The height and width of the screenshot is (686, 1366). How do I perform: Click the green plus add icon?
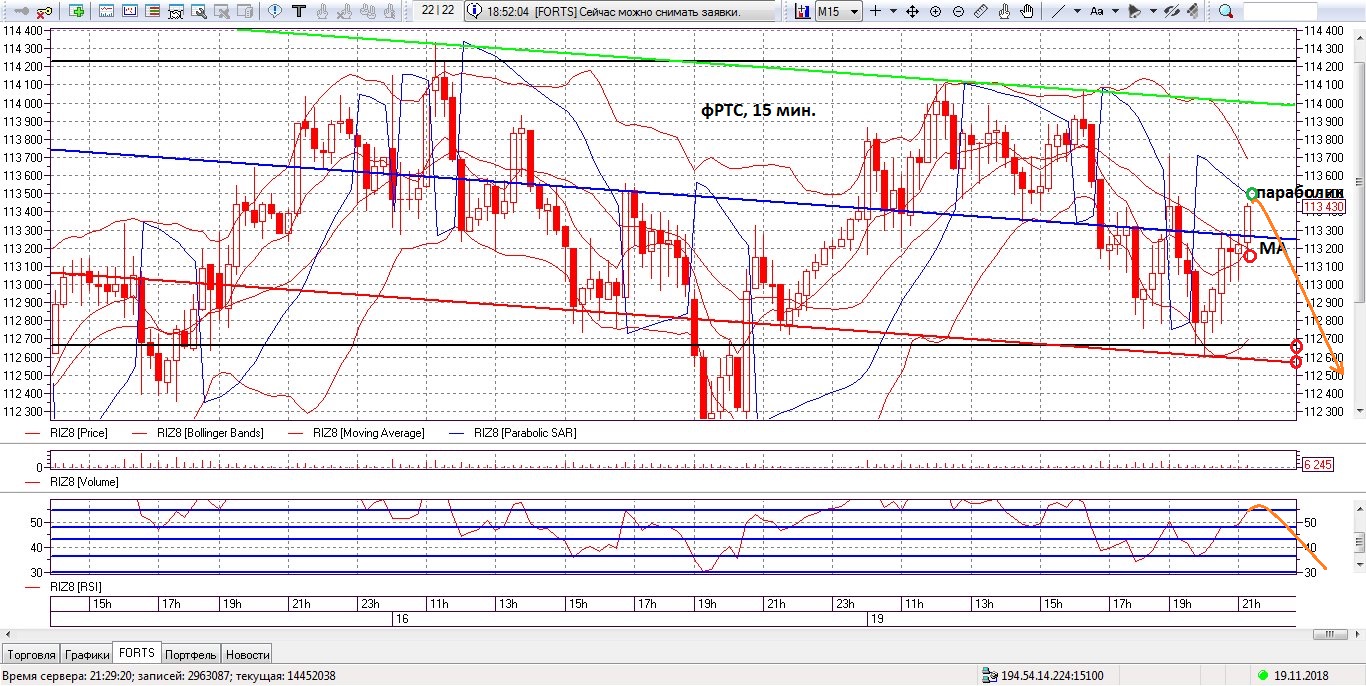coord(77,11)
